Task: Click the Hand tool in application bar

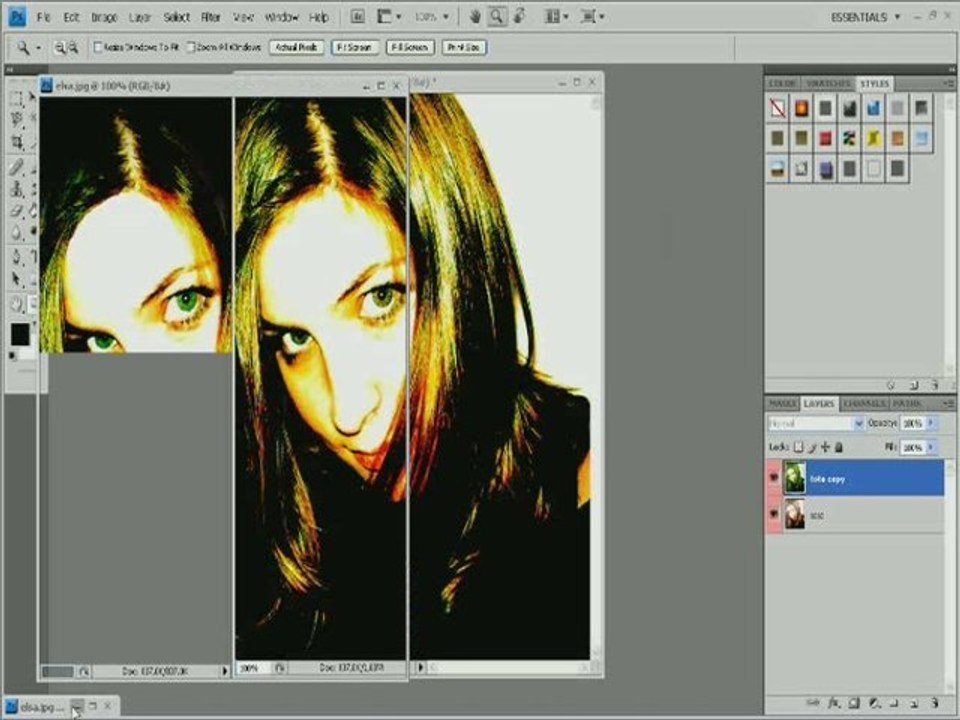Action: [x=475, y=17]
